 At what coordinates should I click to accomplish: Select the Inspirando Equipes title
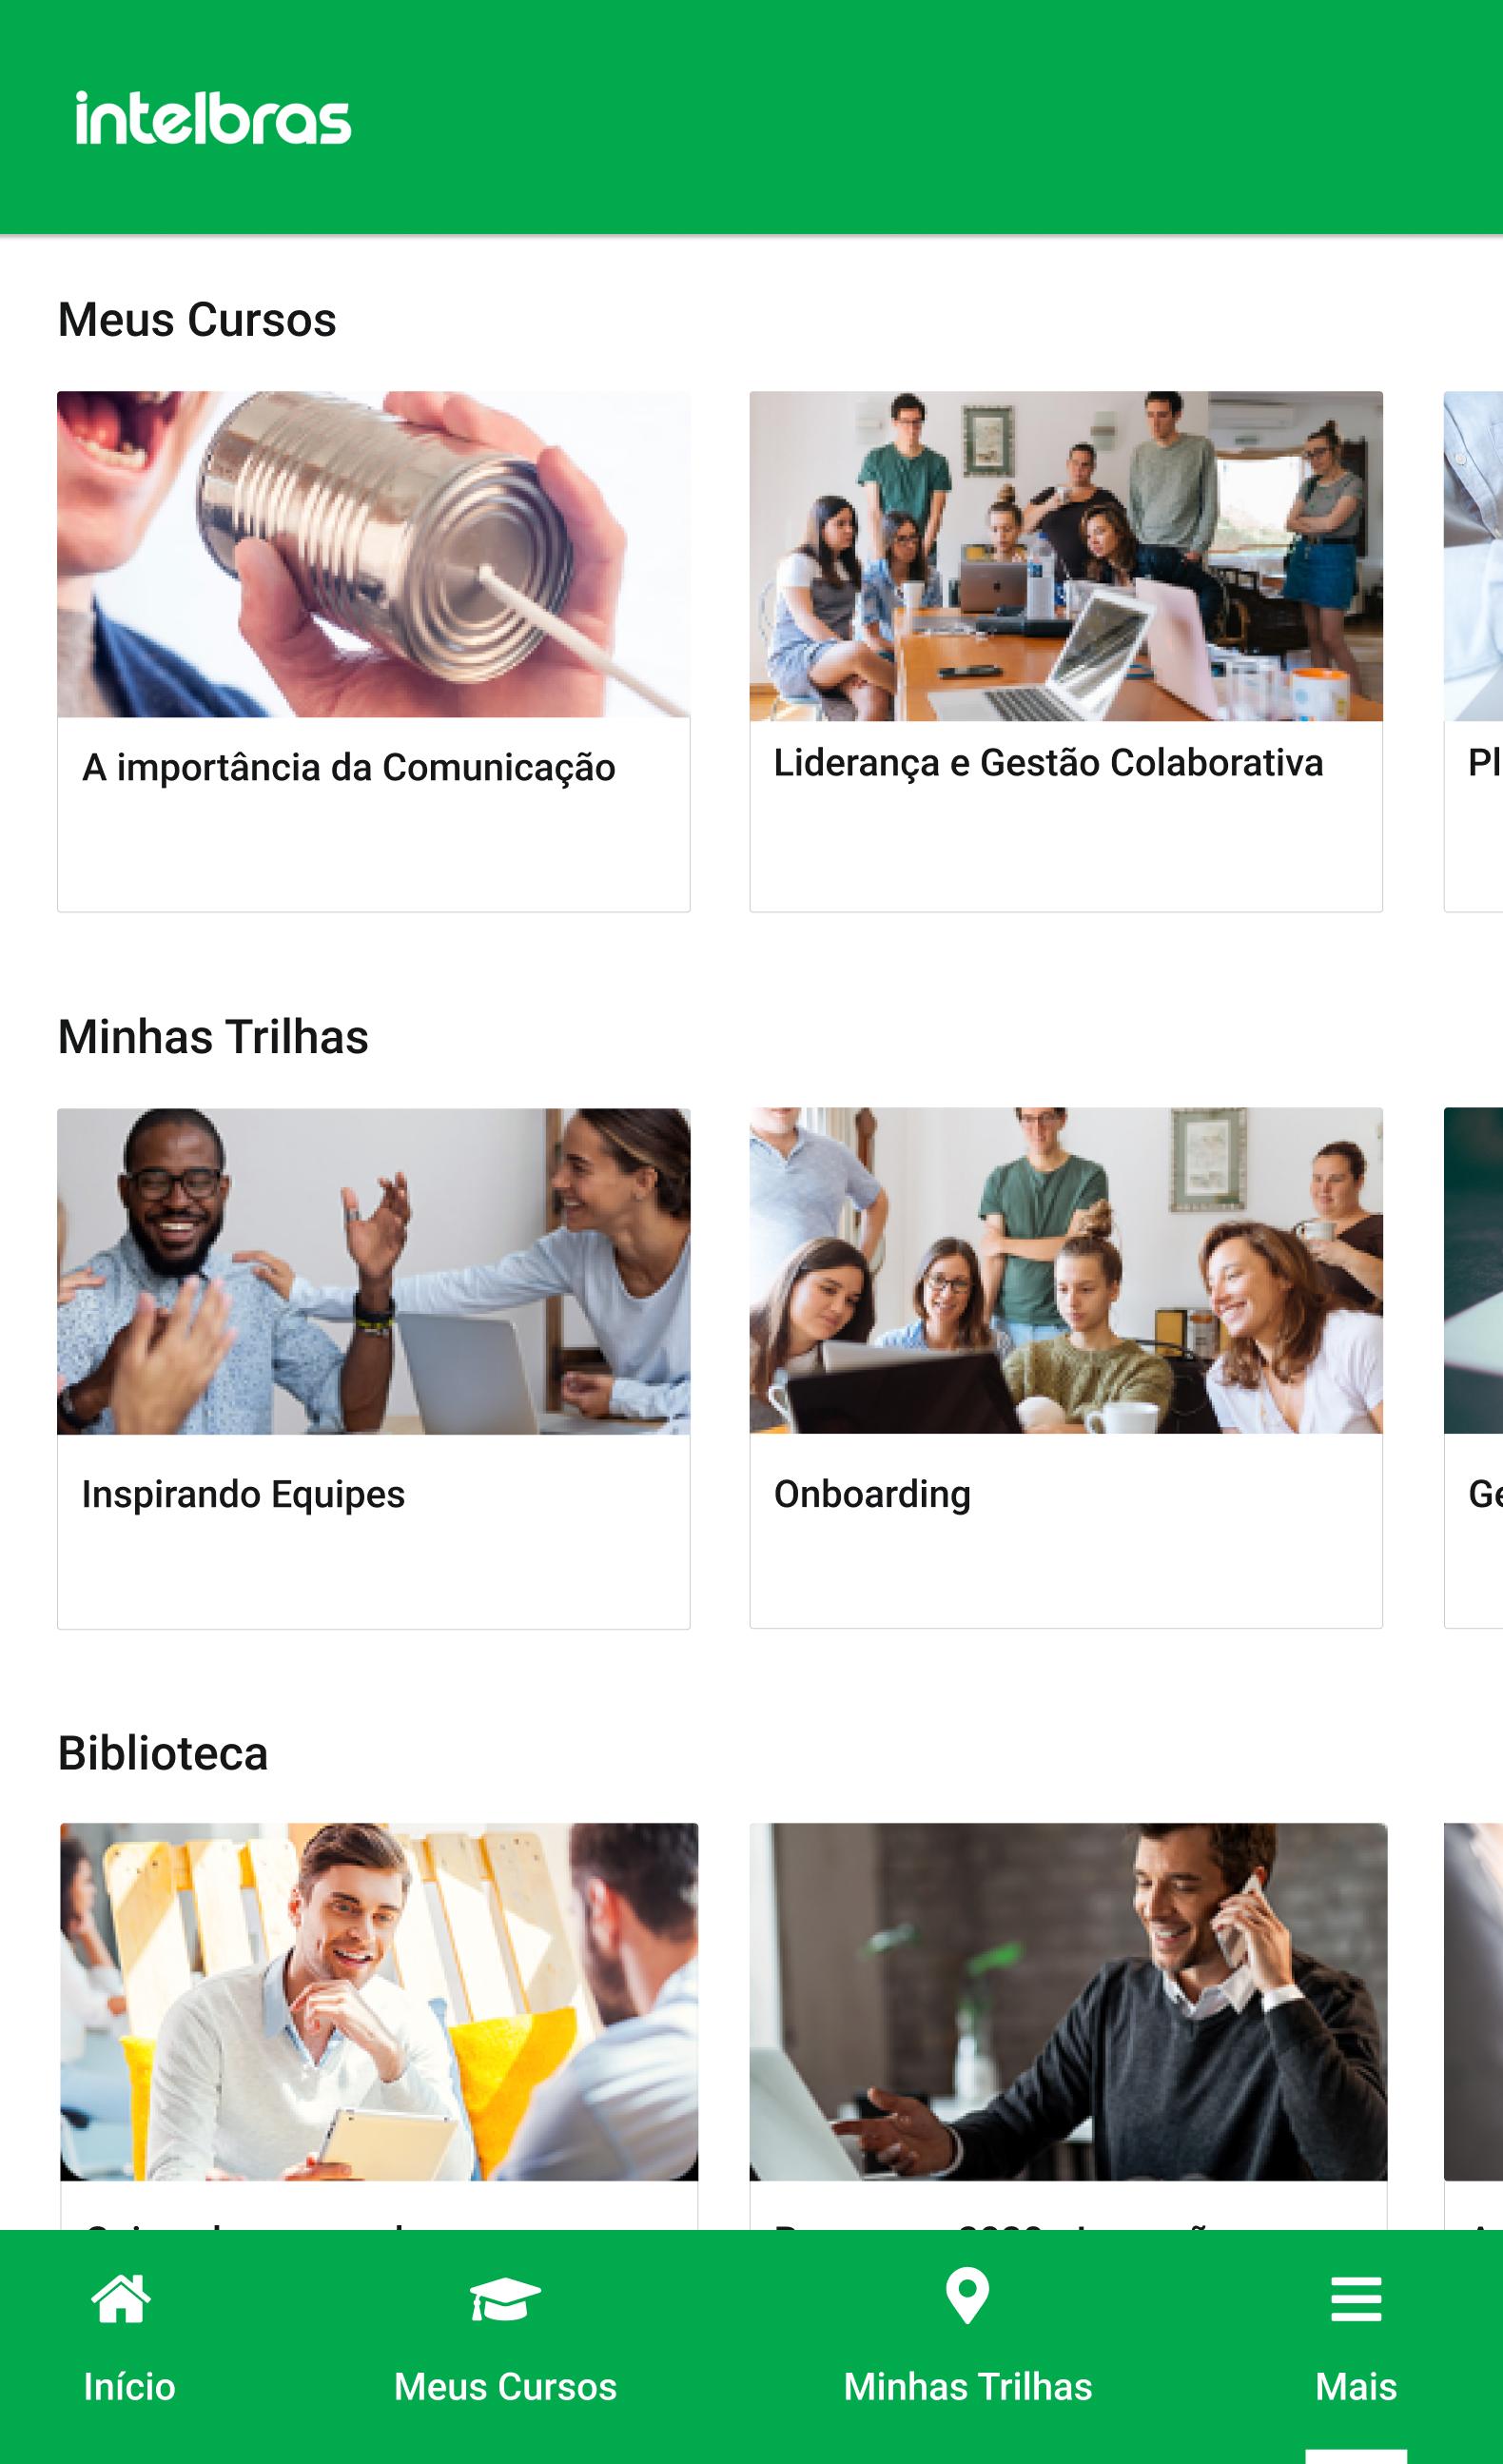tap(243, 1494)
